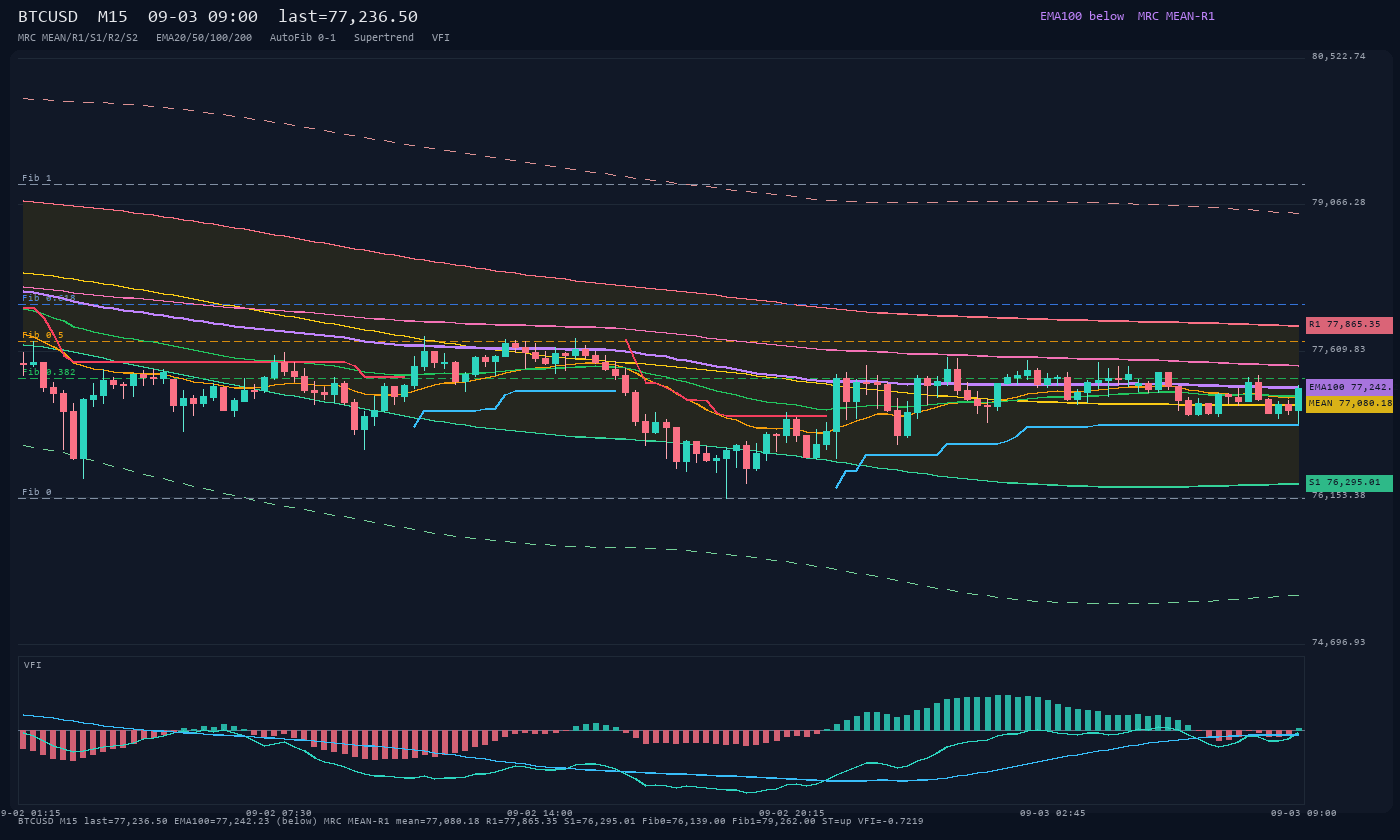
Task: Click the Fib 0.618 level label
Action: coord(49,298)
